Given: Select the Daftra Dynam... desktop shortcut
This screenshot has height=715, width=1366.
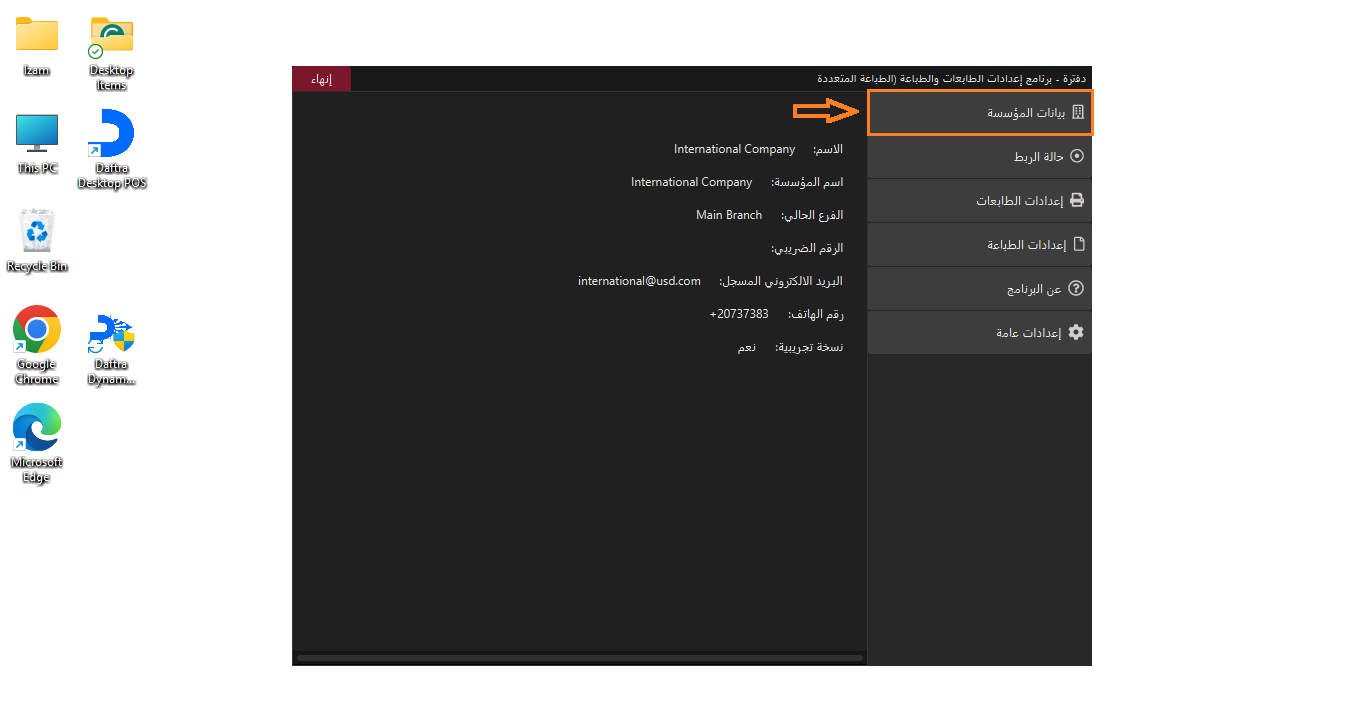Looking at the screenshot, I should [111, 349].
